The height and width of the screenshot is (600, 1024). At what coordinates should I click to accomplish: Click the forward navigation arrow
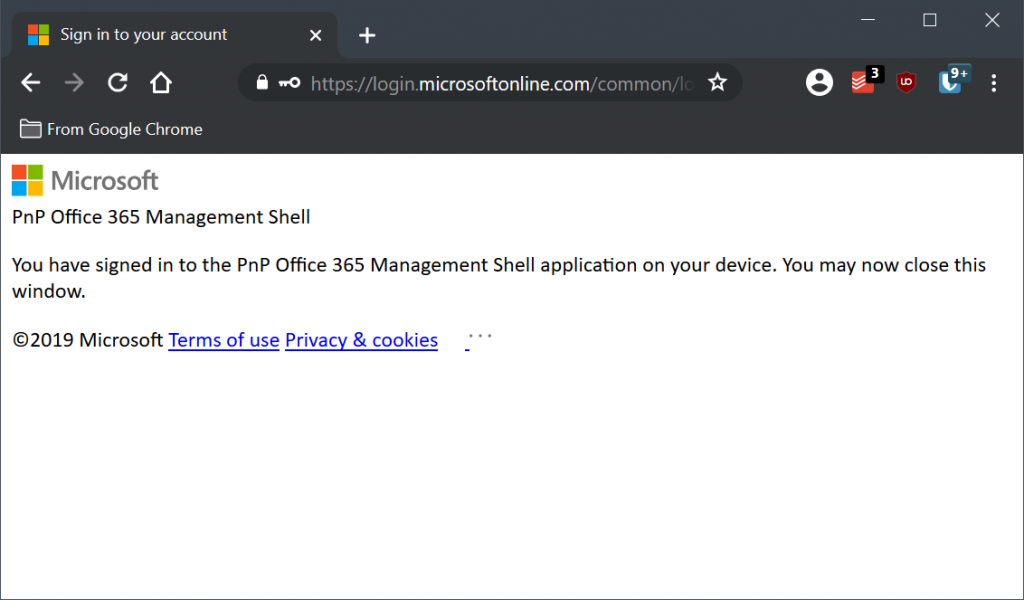(74, 83)
